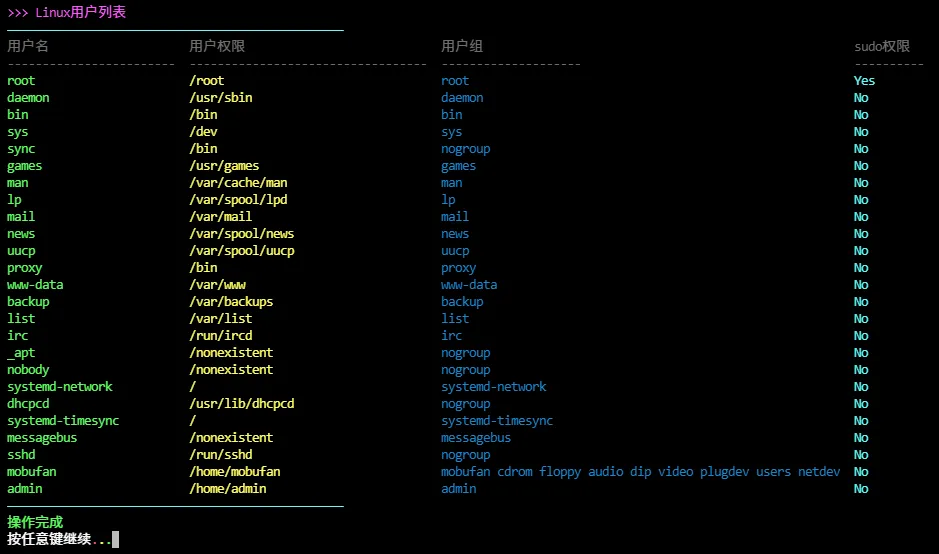Select the sshd username entry
Image resolution: width=939 pixels, height=554 pixels.
coord(21,455)
